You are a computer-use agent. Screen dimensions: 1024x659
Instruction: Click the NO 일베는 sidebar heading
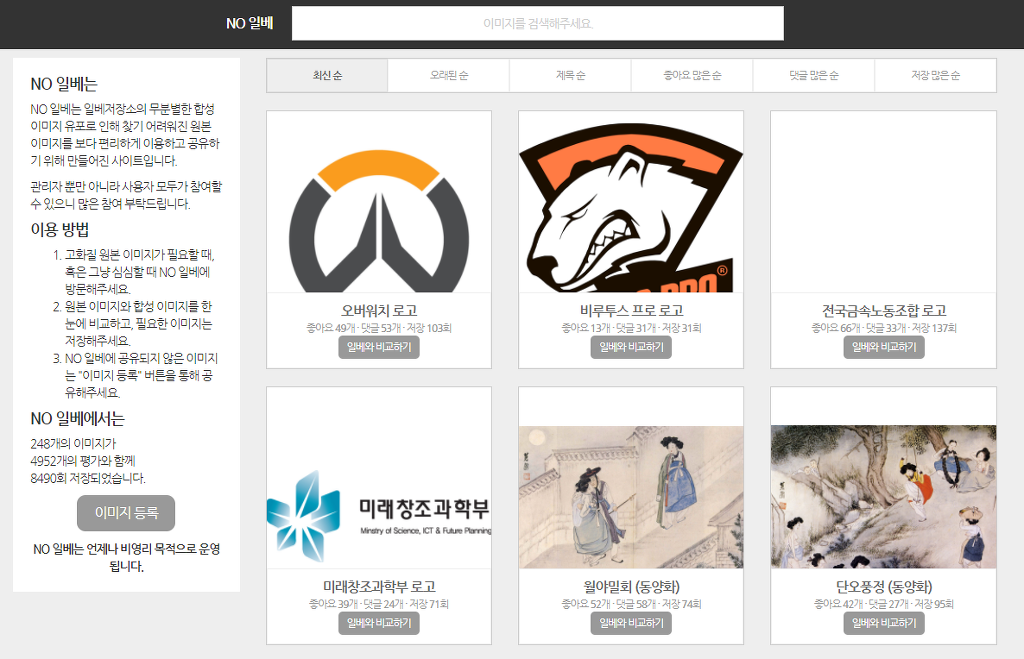coord(64,84)
